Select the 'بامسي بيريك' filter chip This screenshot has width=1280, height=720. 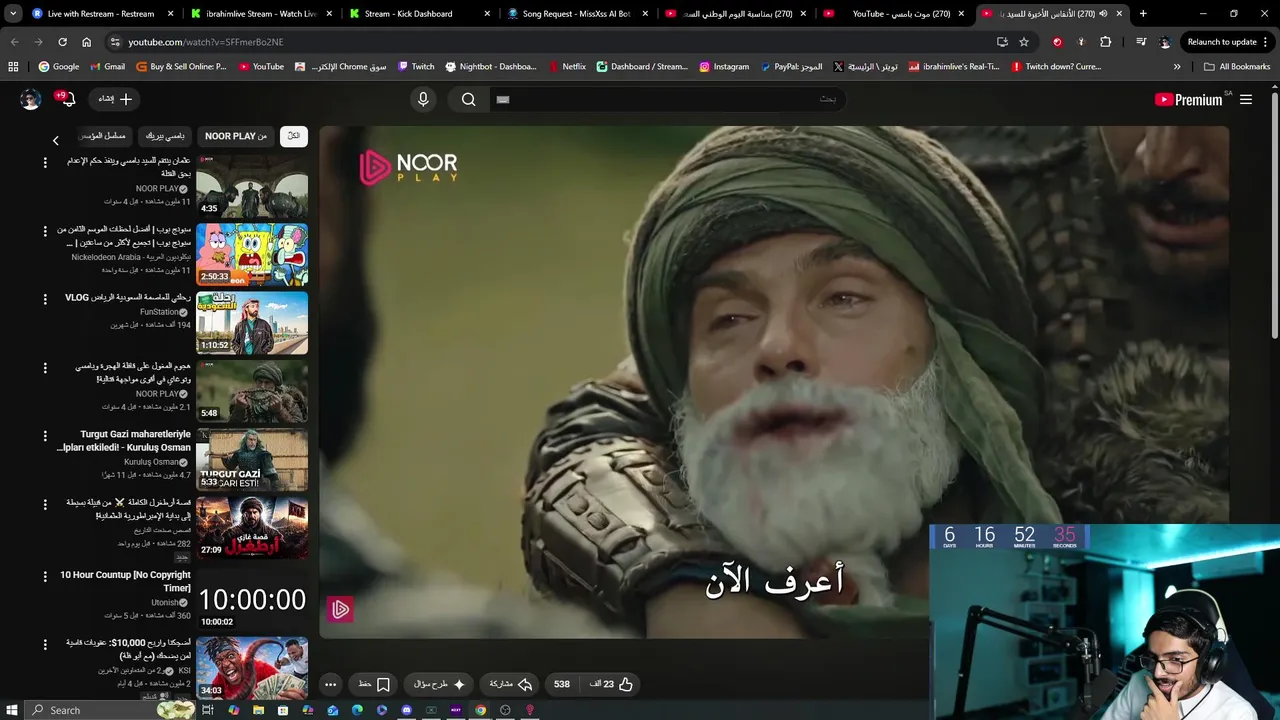coord(165,136)
